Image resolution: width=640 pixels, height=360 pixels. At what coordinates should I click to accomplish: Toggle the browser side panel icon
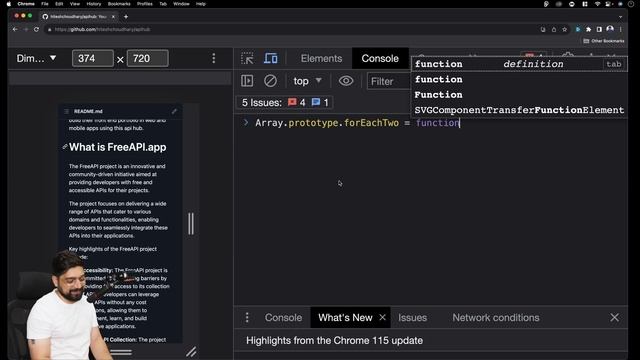599,29
